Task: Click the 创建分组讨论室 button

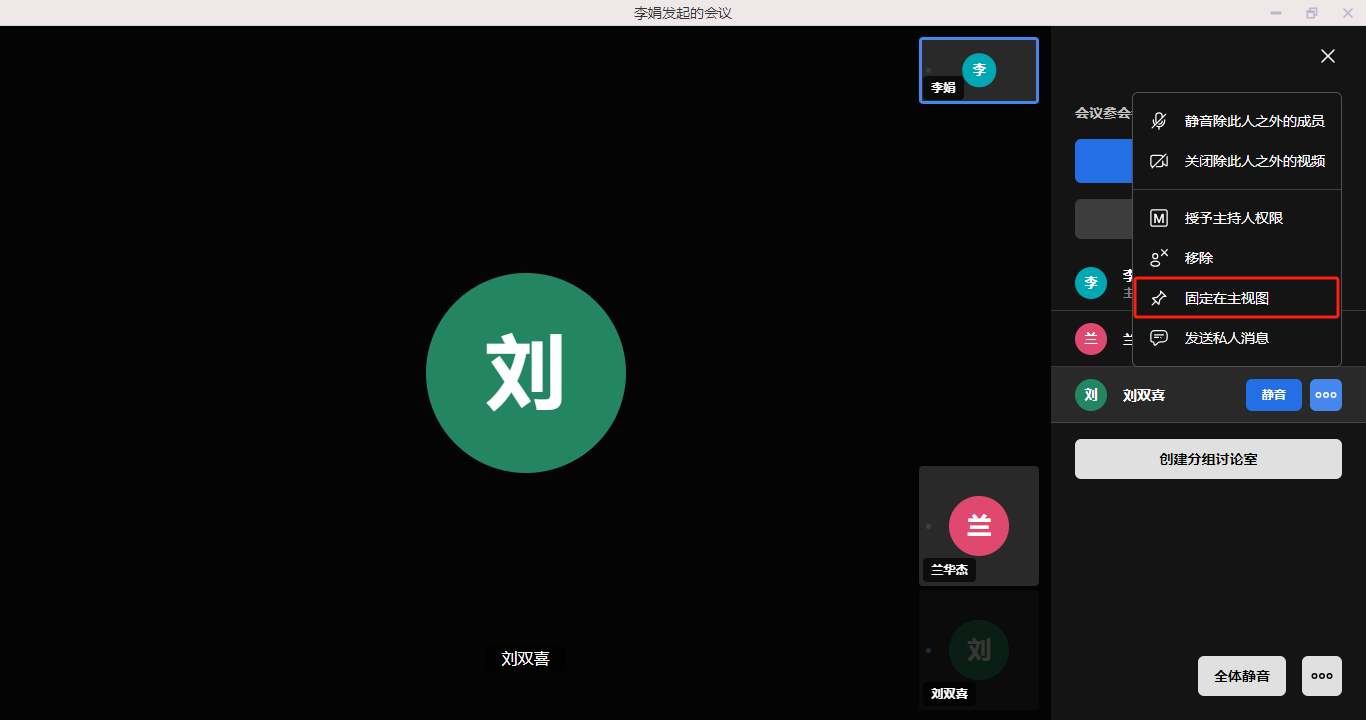Action: [x=1207, y=459]
